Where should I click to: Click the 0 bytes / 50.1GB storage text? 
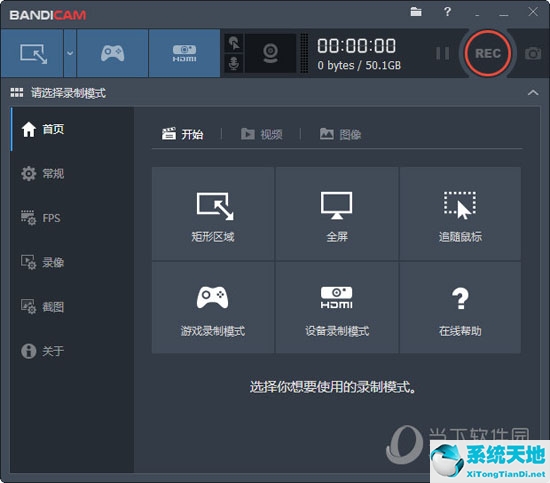pos(359,65)
